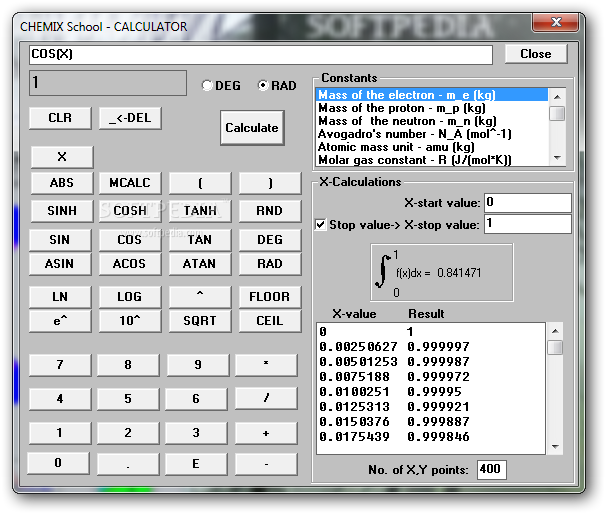Click the _<-DEL delete button

point(130,118)
